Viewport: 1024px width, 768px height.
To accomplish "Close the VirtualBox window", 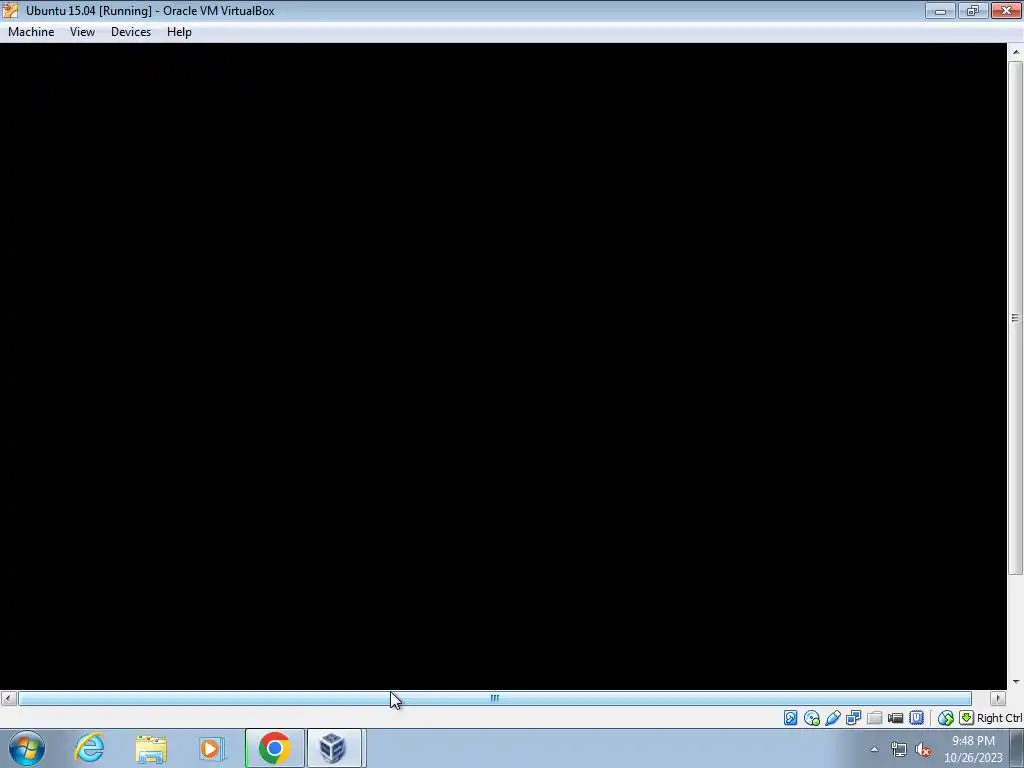I will coord(1006,10).
